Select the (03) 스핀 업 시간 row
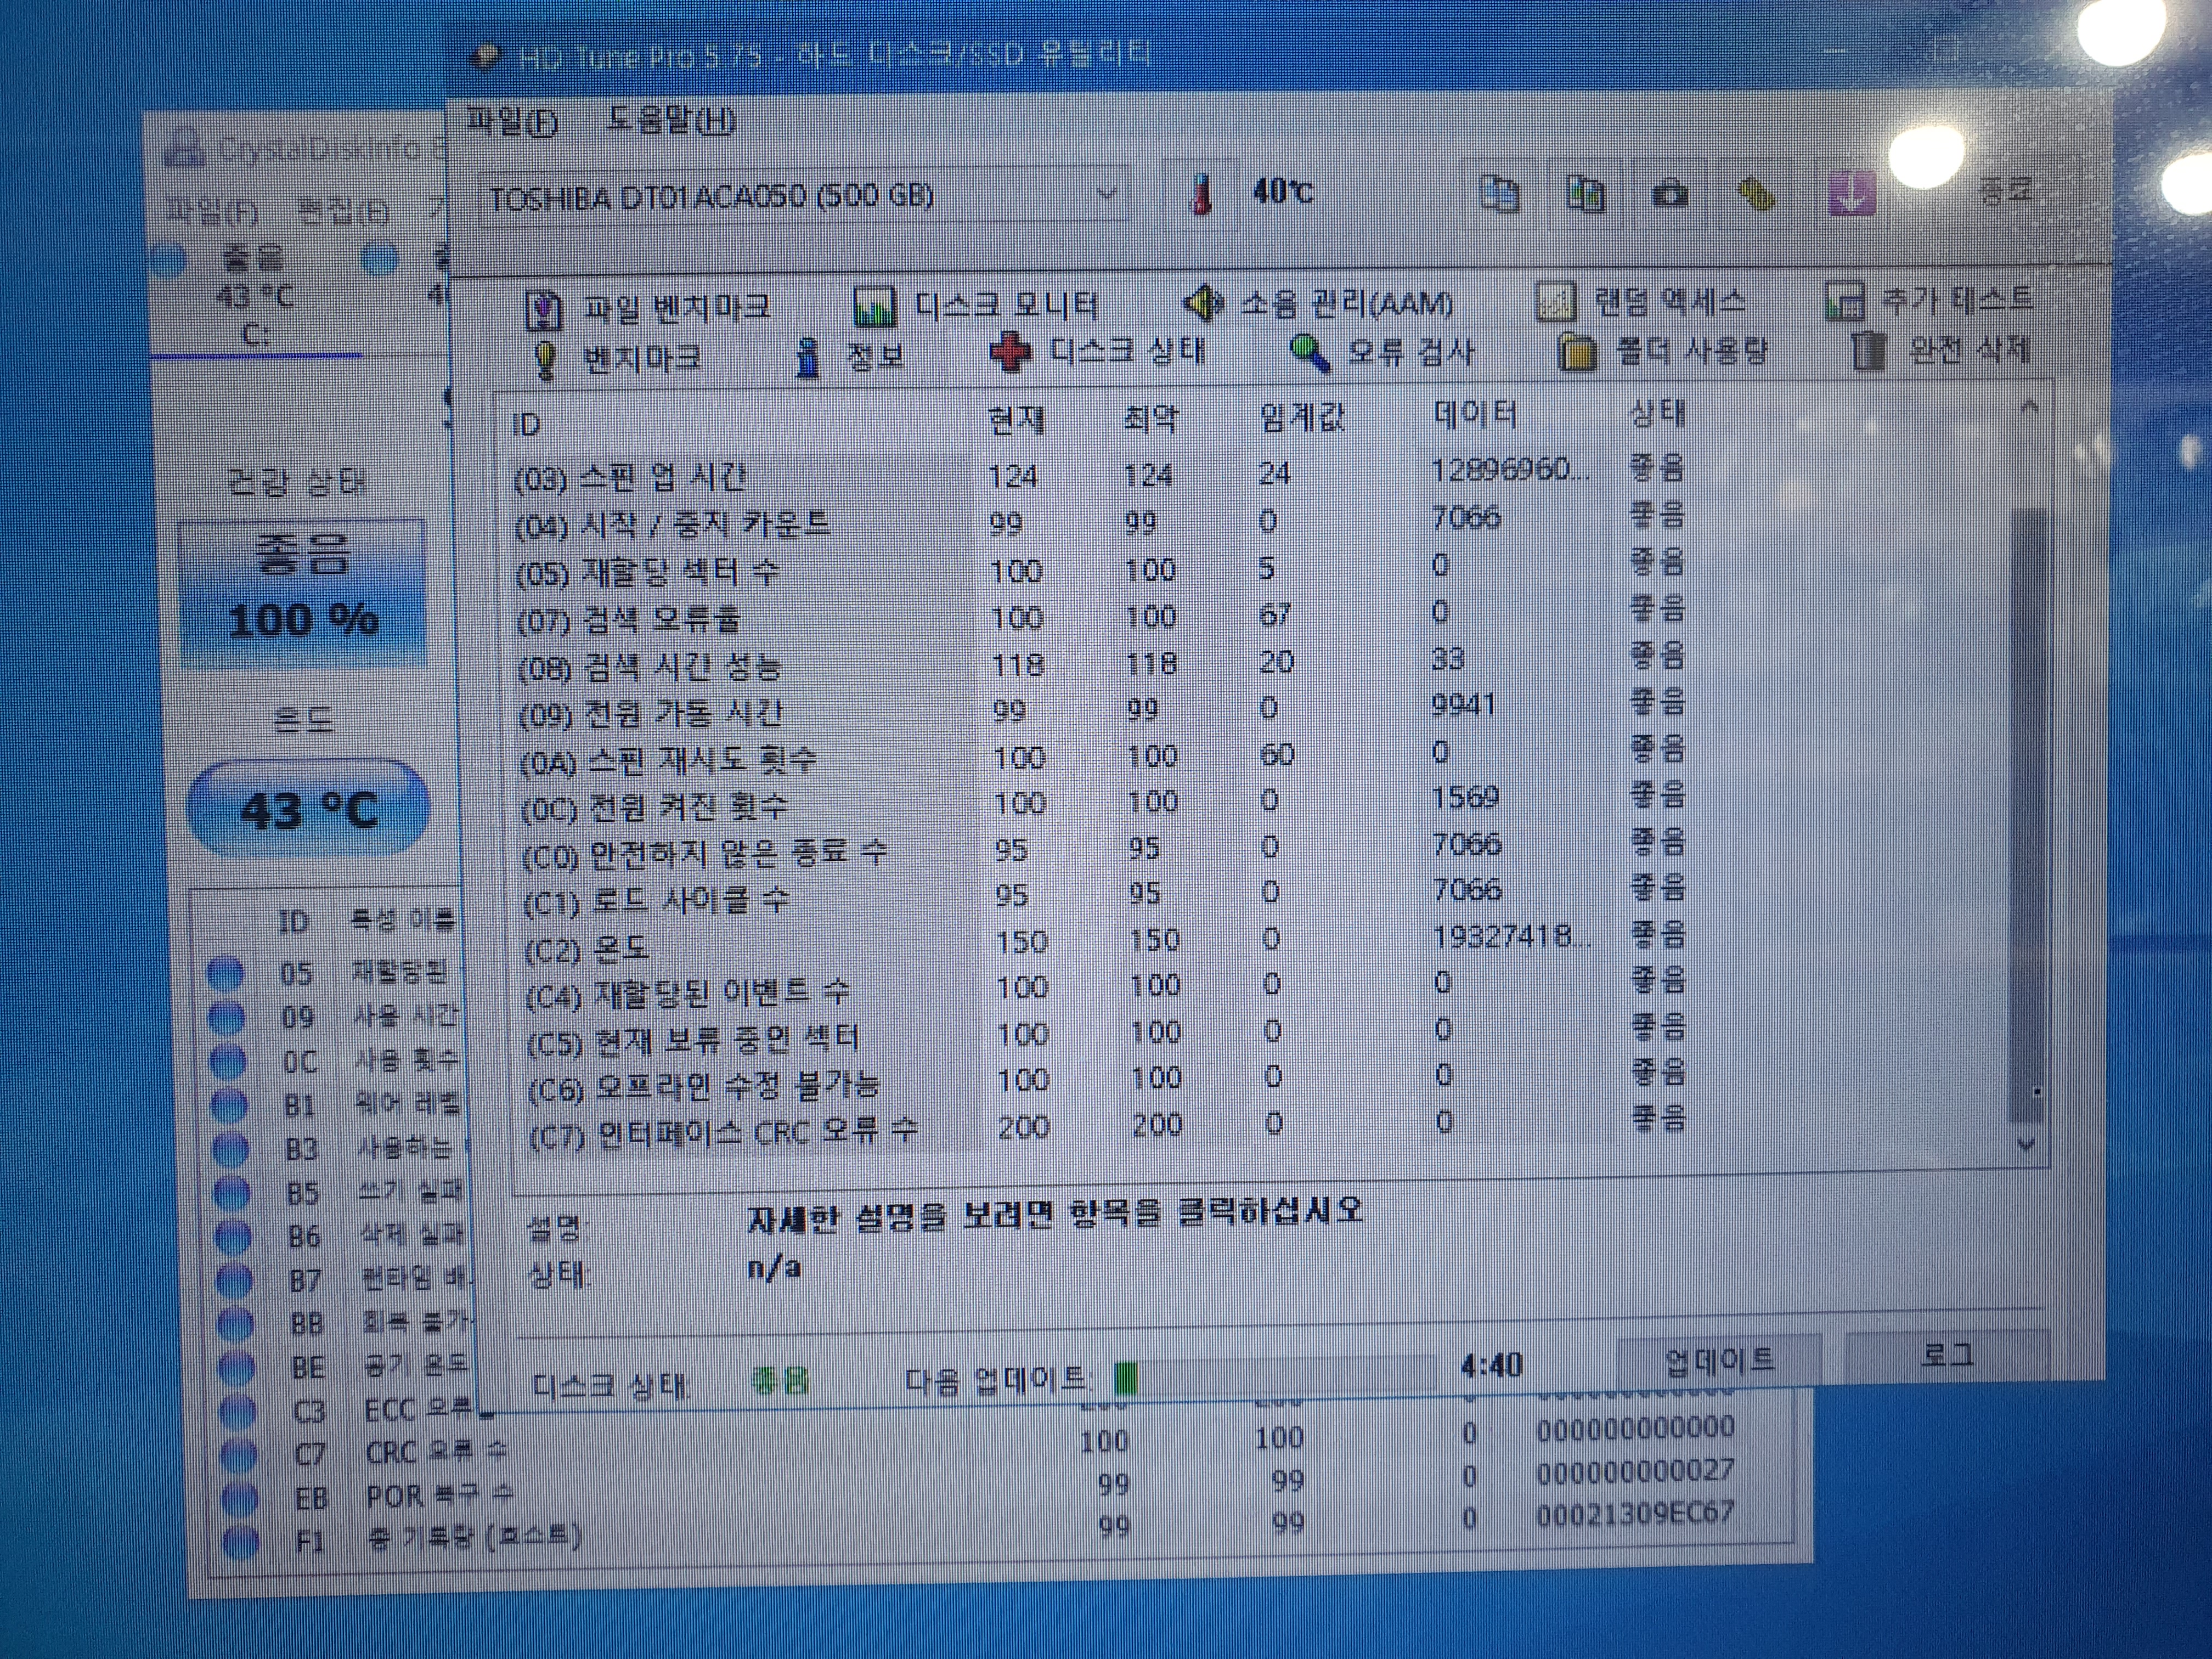 1100,474
